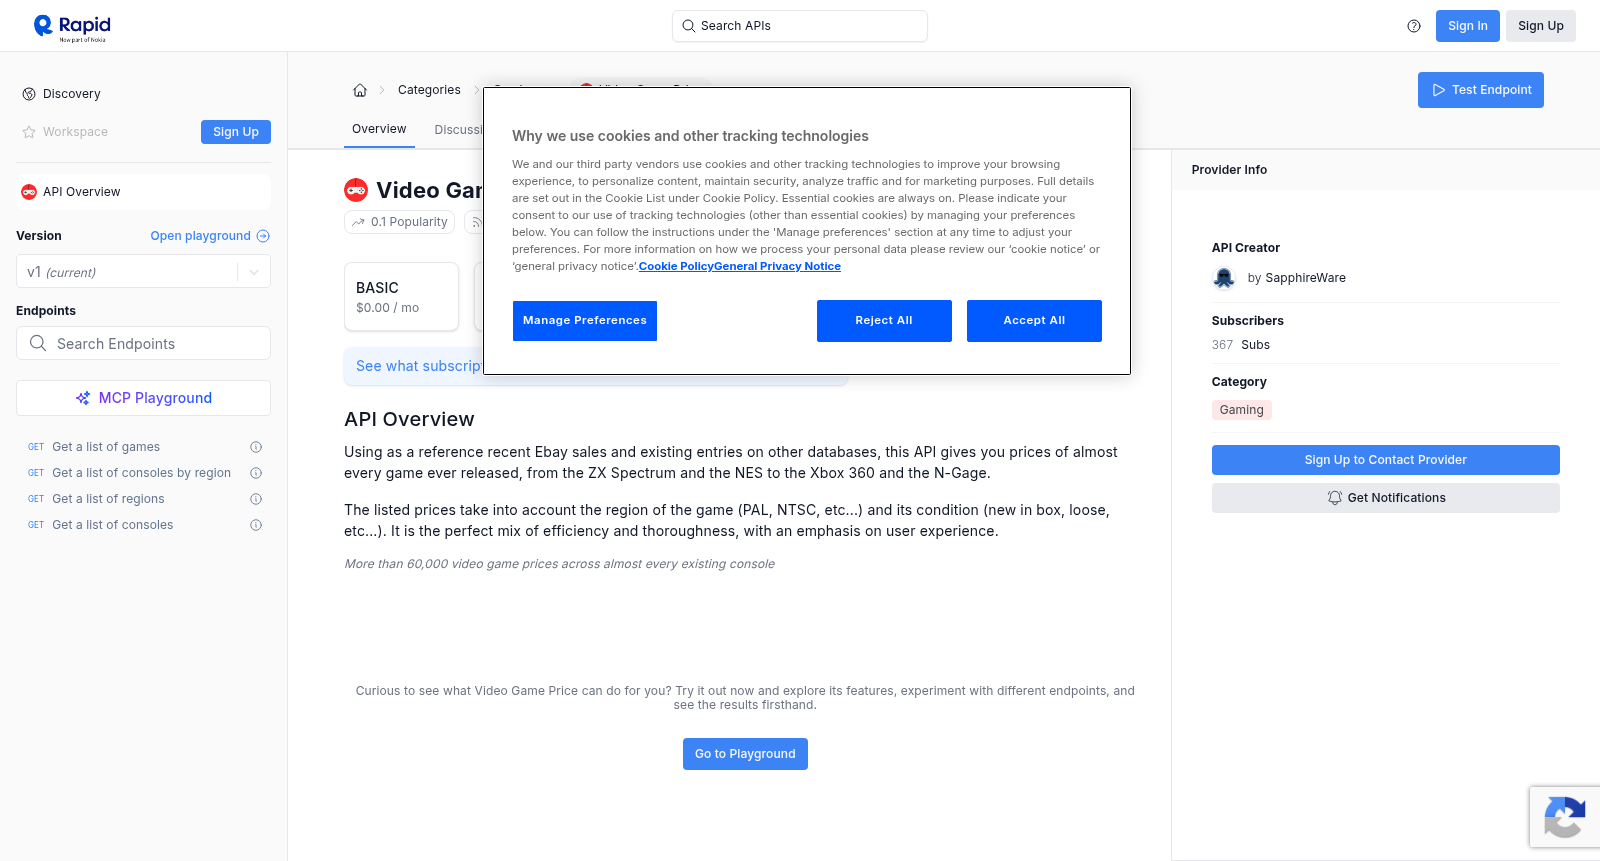The height and width of the screenshot is (861, 1600).
Task: Click the API Overview gamepad icon in sidebar
Action: (x=29, y=192)
